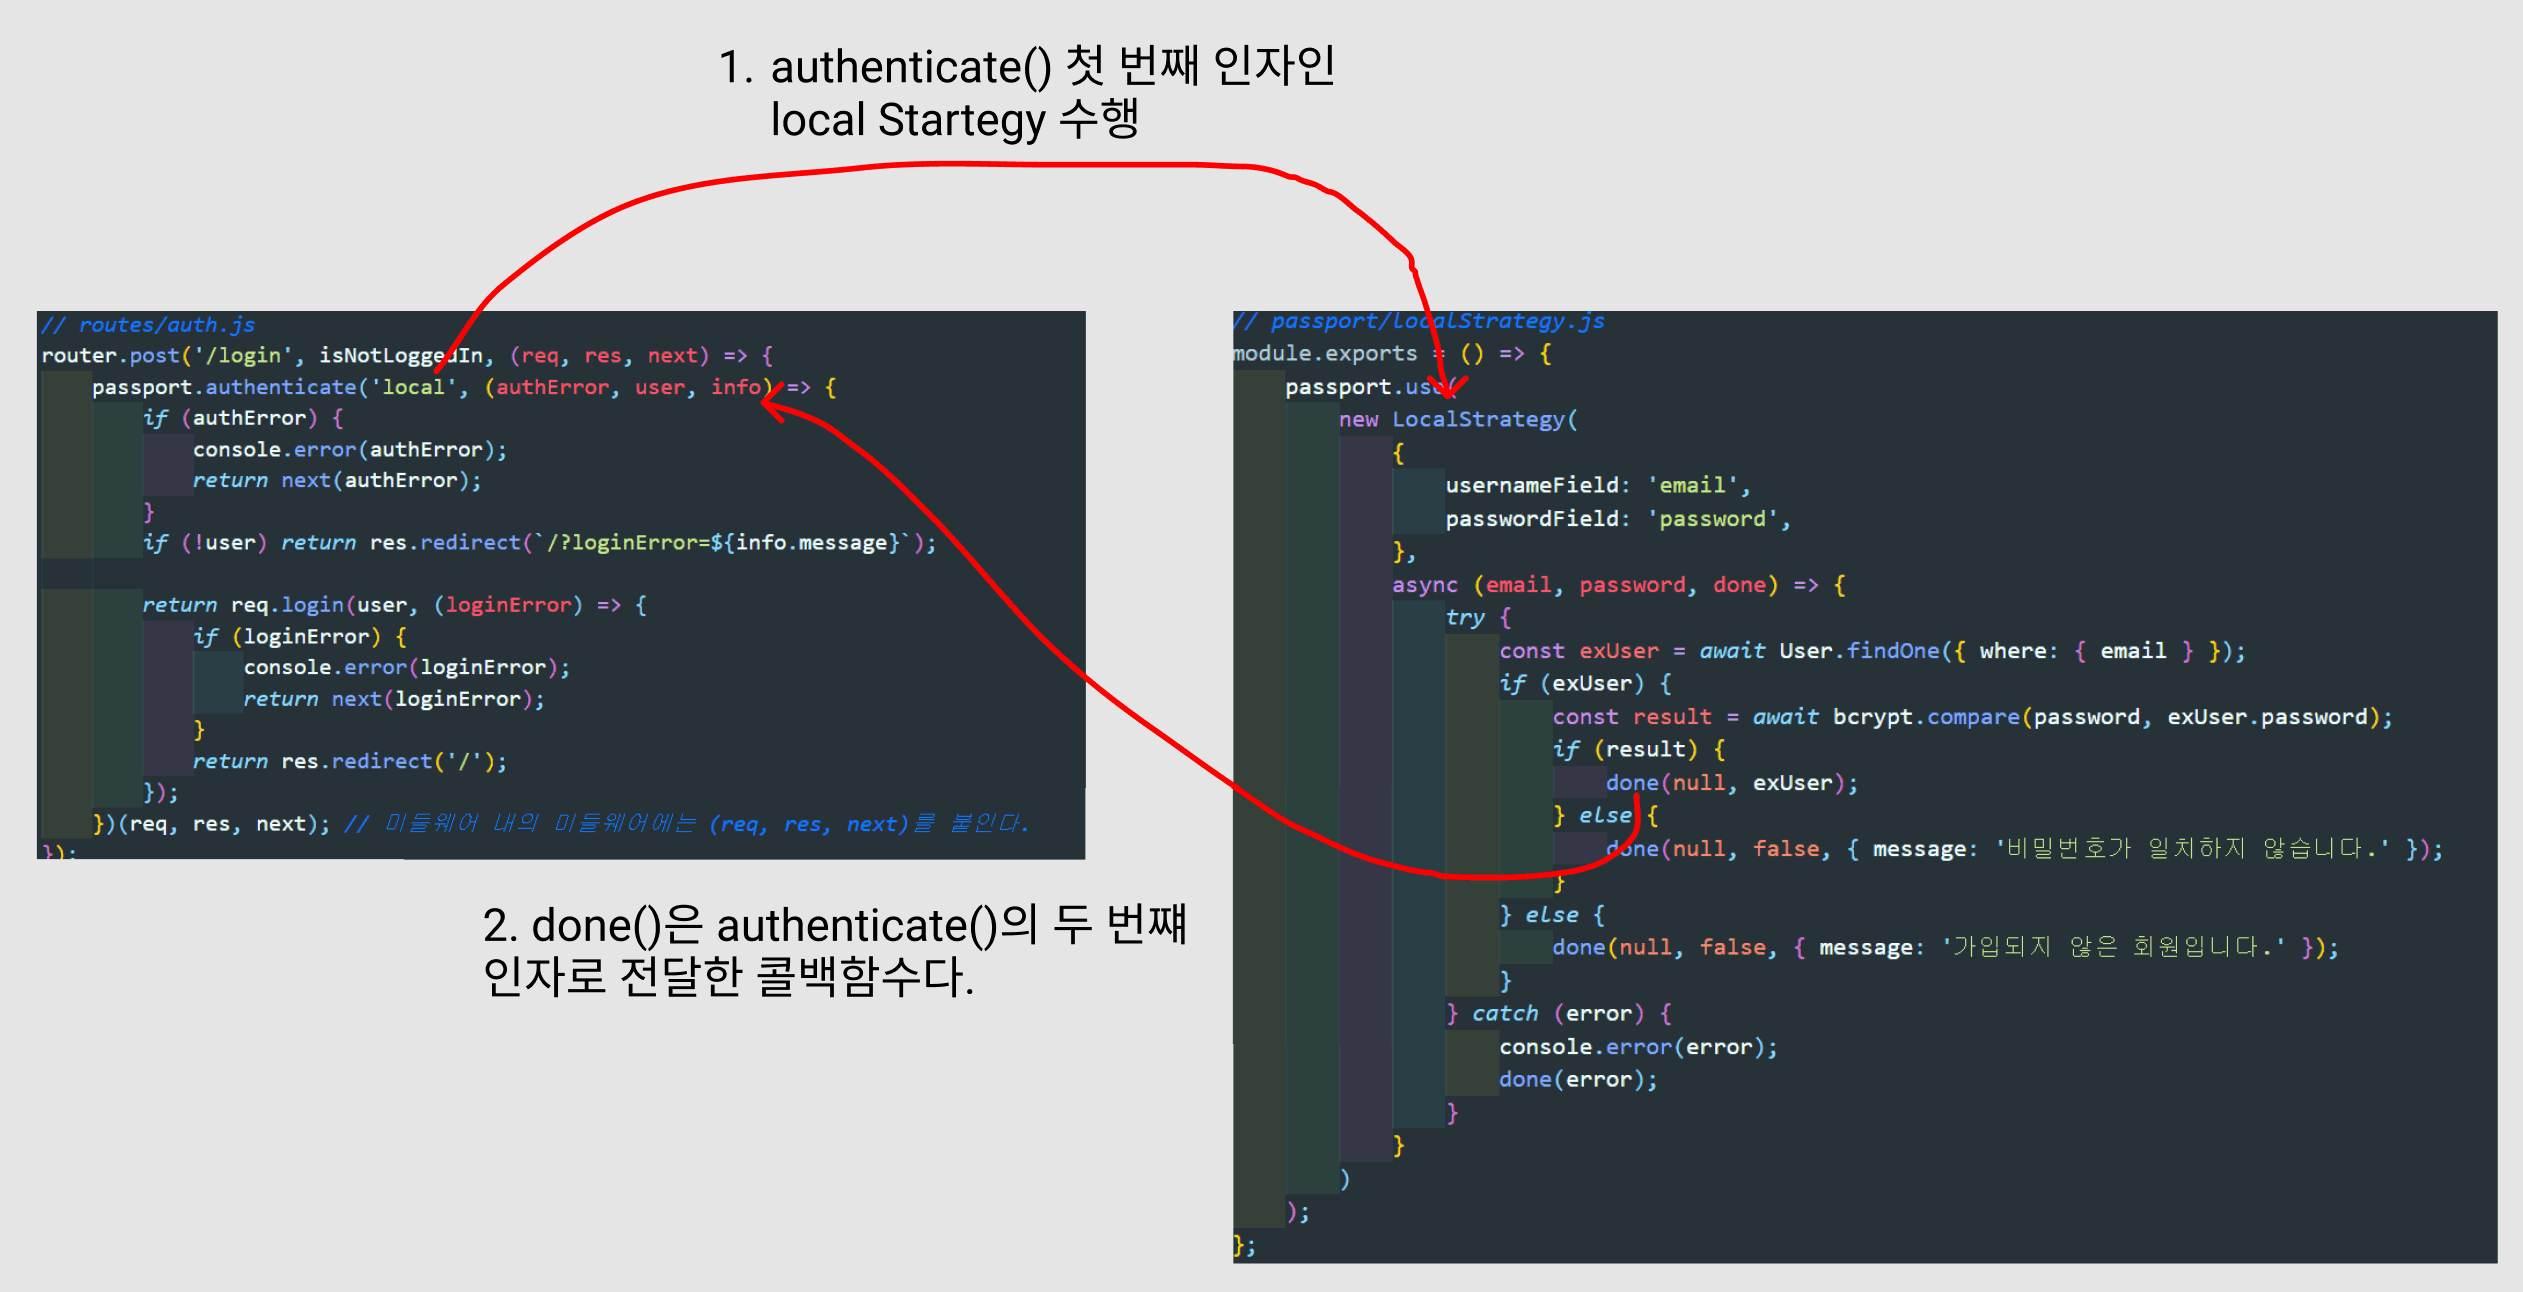The image size is (2523, 1292).
Task: Click the passwordField: 'password' line
Action: pyautogui.click(x=1617, y=519)
